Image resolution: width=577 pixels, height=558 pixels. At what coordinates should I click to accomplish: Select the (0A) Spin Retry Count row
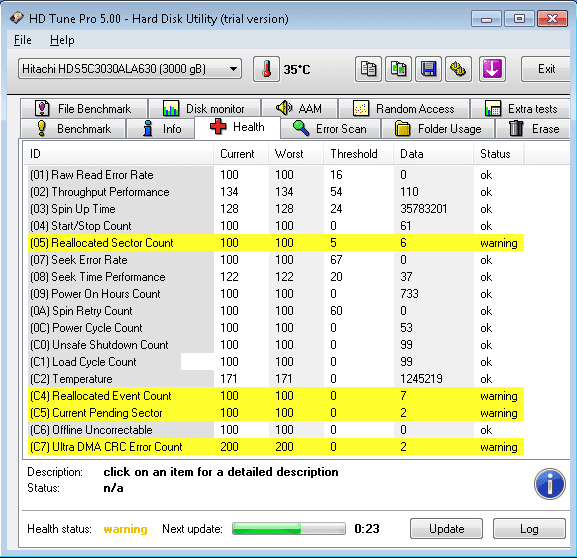tap(276, 311)
